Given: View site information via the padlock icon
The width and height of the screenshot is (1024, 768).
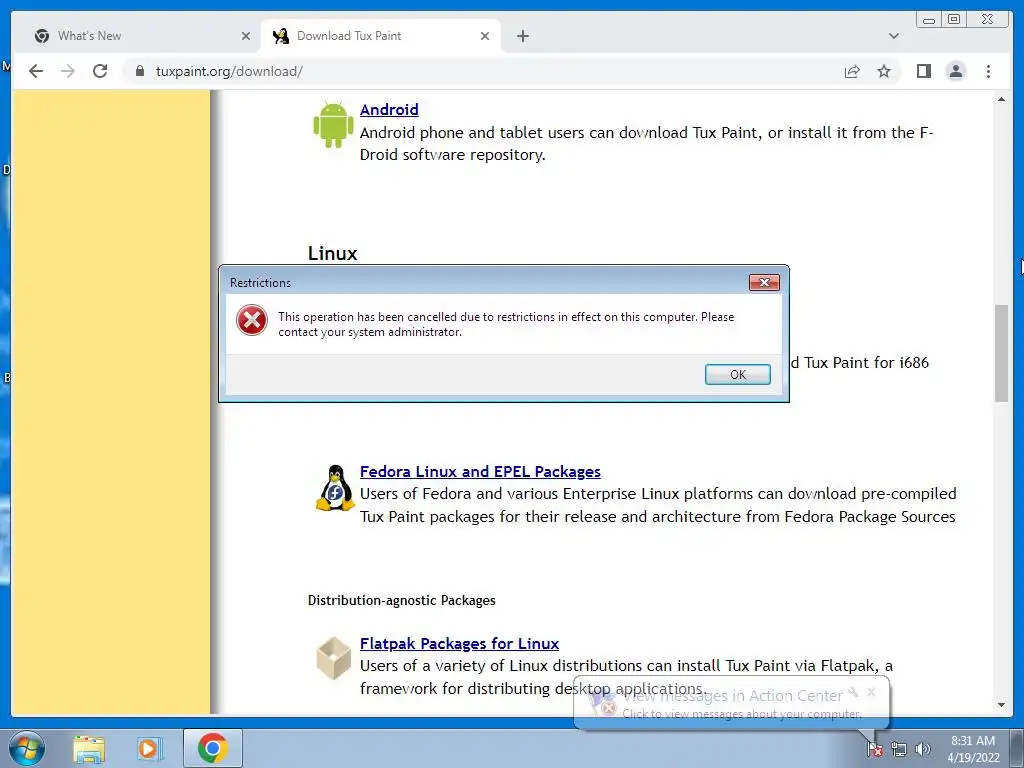Looking at the screenshot, I should click(x=140, y=71).
